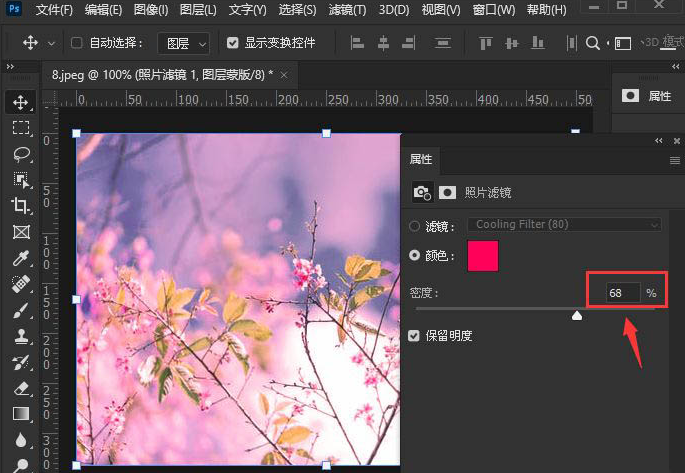Viewport: 685px width, 473px height.
Task: Enable the 自动选择 checkbox
Action: 77,44
